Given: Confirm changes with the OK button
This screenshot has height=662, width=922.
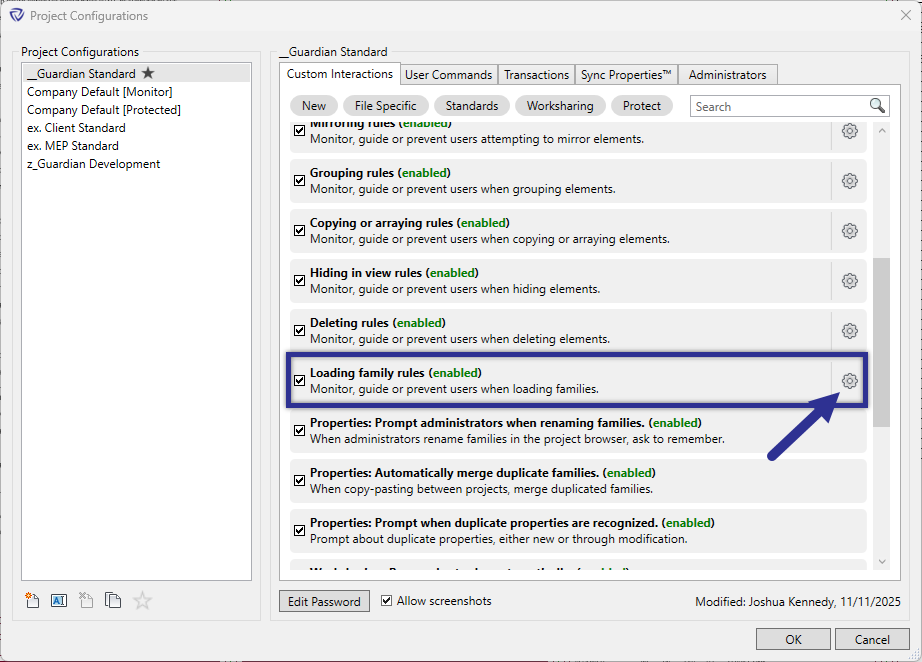Looking at the screenshot, I should point(793,638).
